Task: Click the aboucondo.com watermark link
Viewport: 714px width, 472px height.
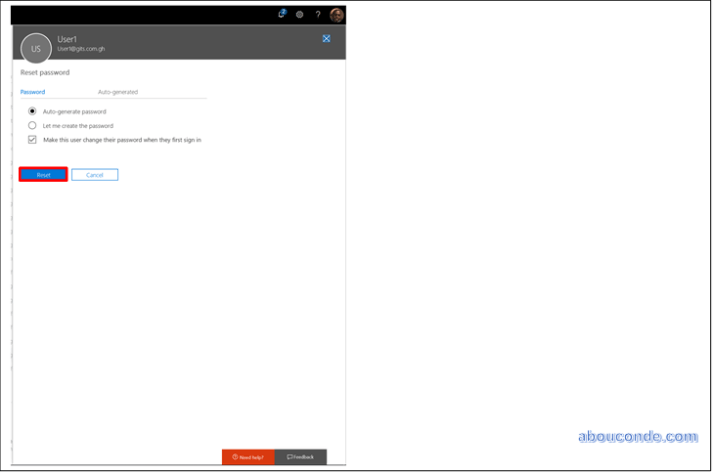Action: 638,437
